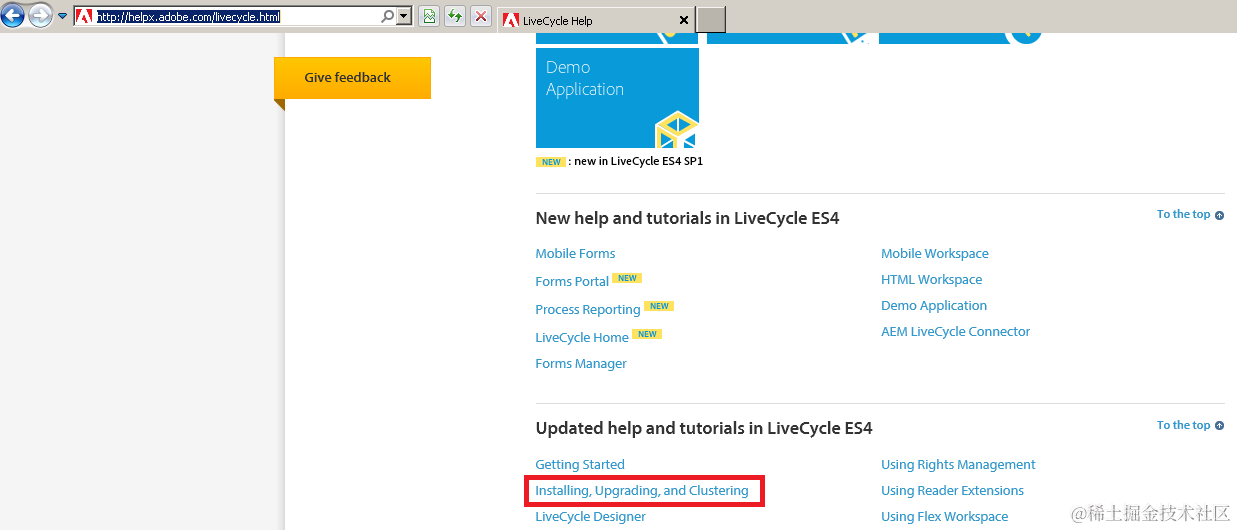Viewport: 1237px width, 530px height.
Task: Open the HTML Workspace link
Action: (931, 280)
